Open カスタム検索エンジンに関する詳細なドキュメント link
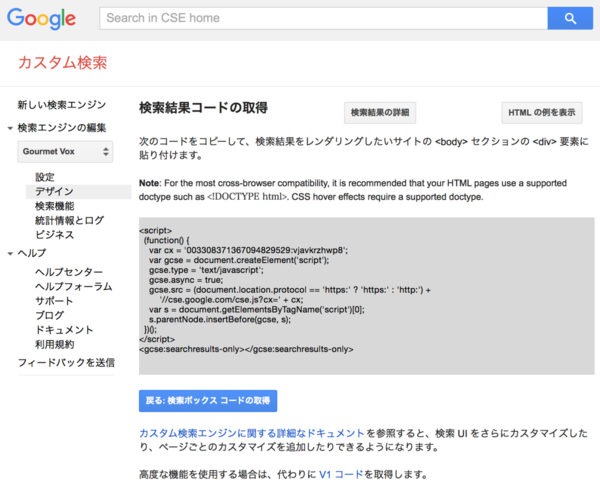The image size is (600, 485). coord(251,433)
